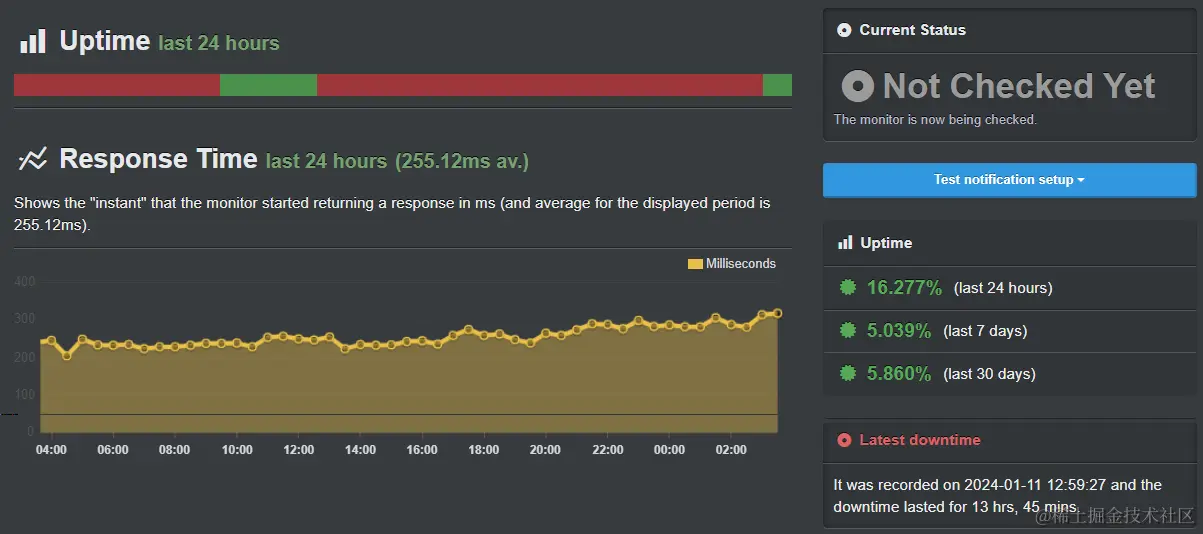1203x534 pixels.
Task: Click the Current Status circle icon
Action: 844,30
